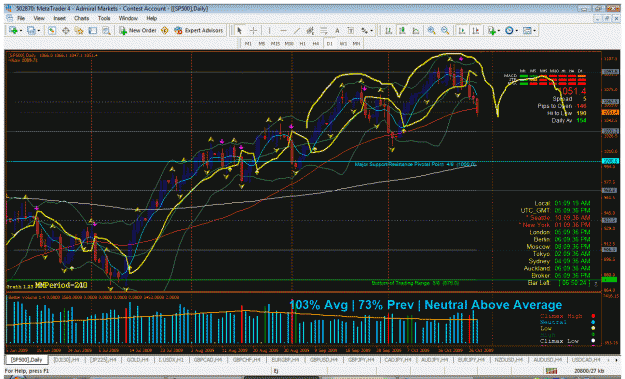
Task: Switch to the [DJI30],H4 chart tab
Action: click(x=67, y=360)
